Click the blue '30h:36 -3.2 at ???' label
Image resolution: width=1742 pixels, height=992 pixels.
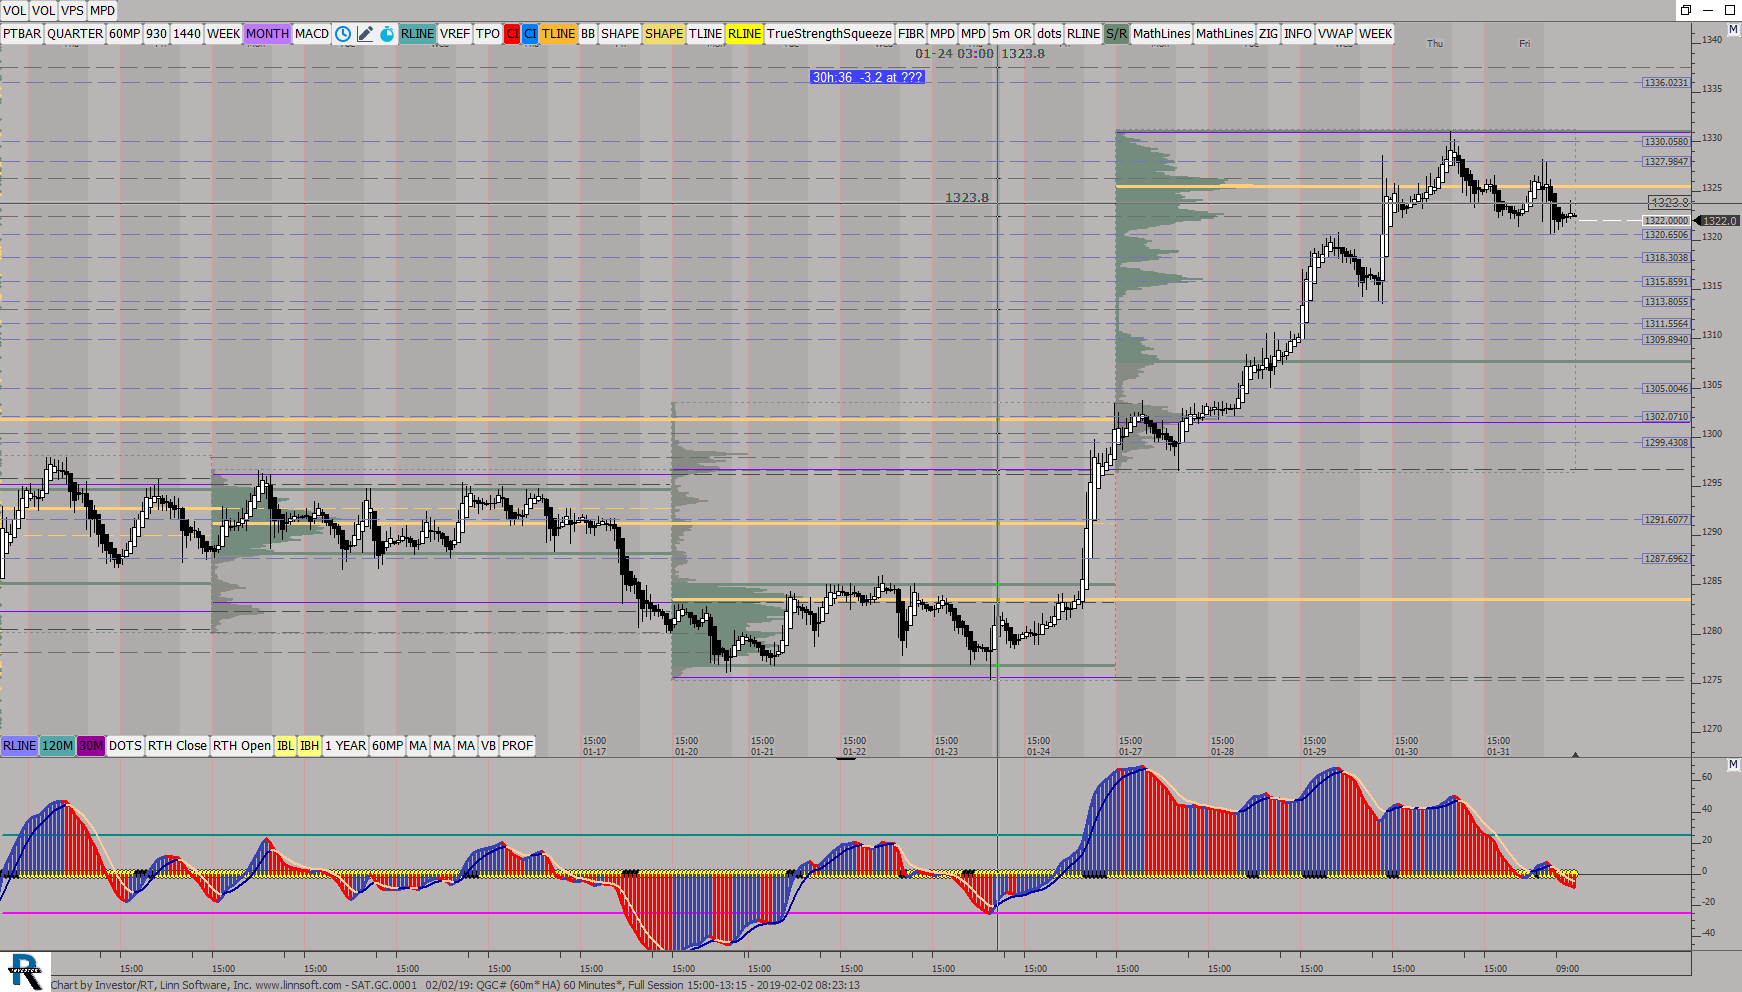click(x=867, y=77)
